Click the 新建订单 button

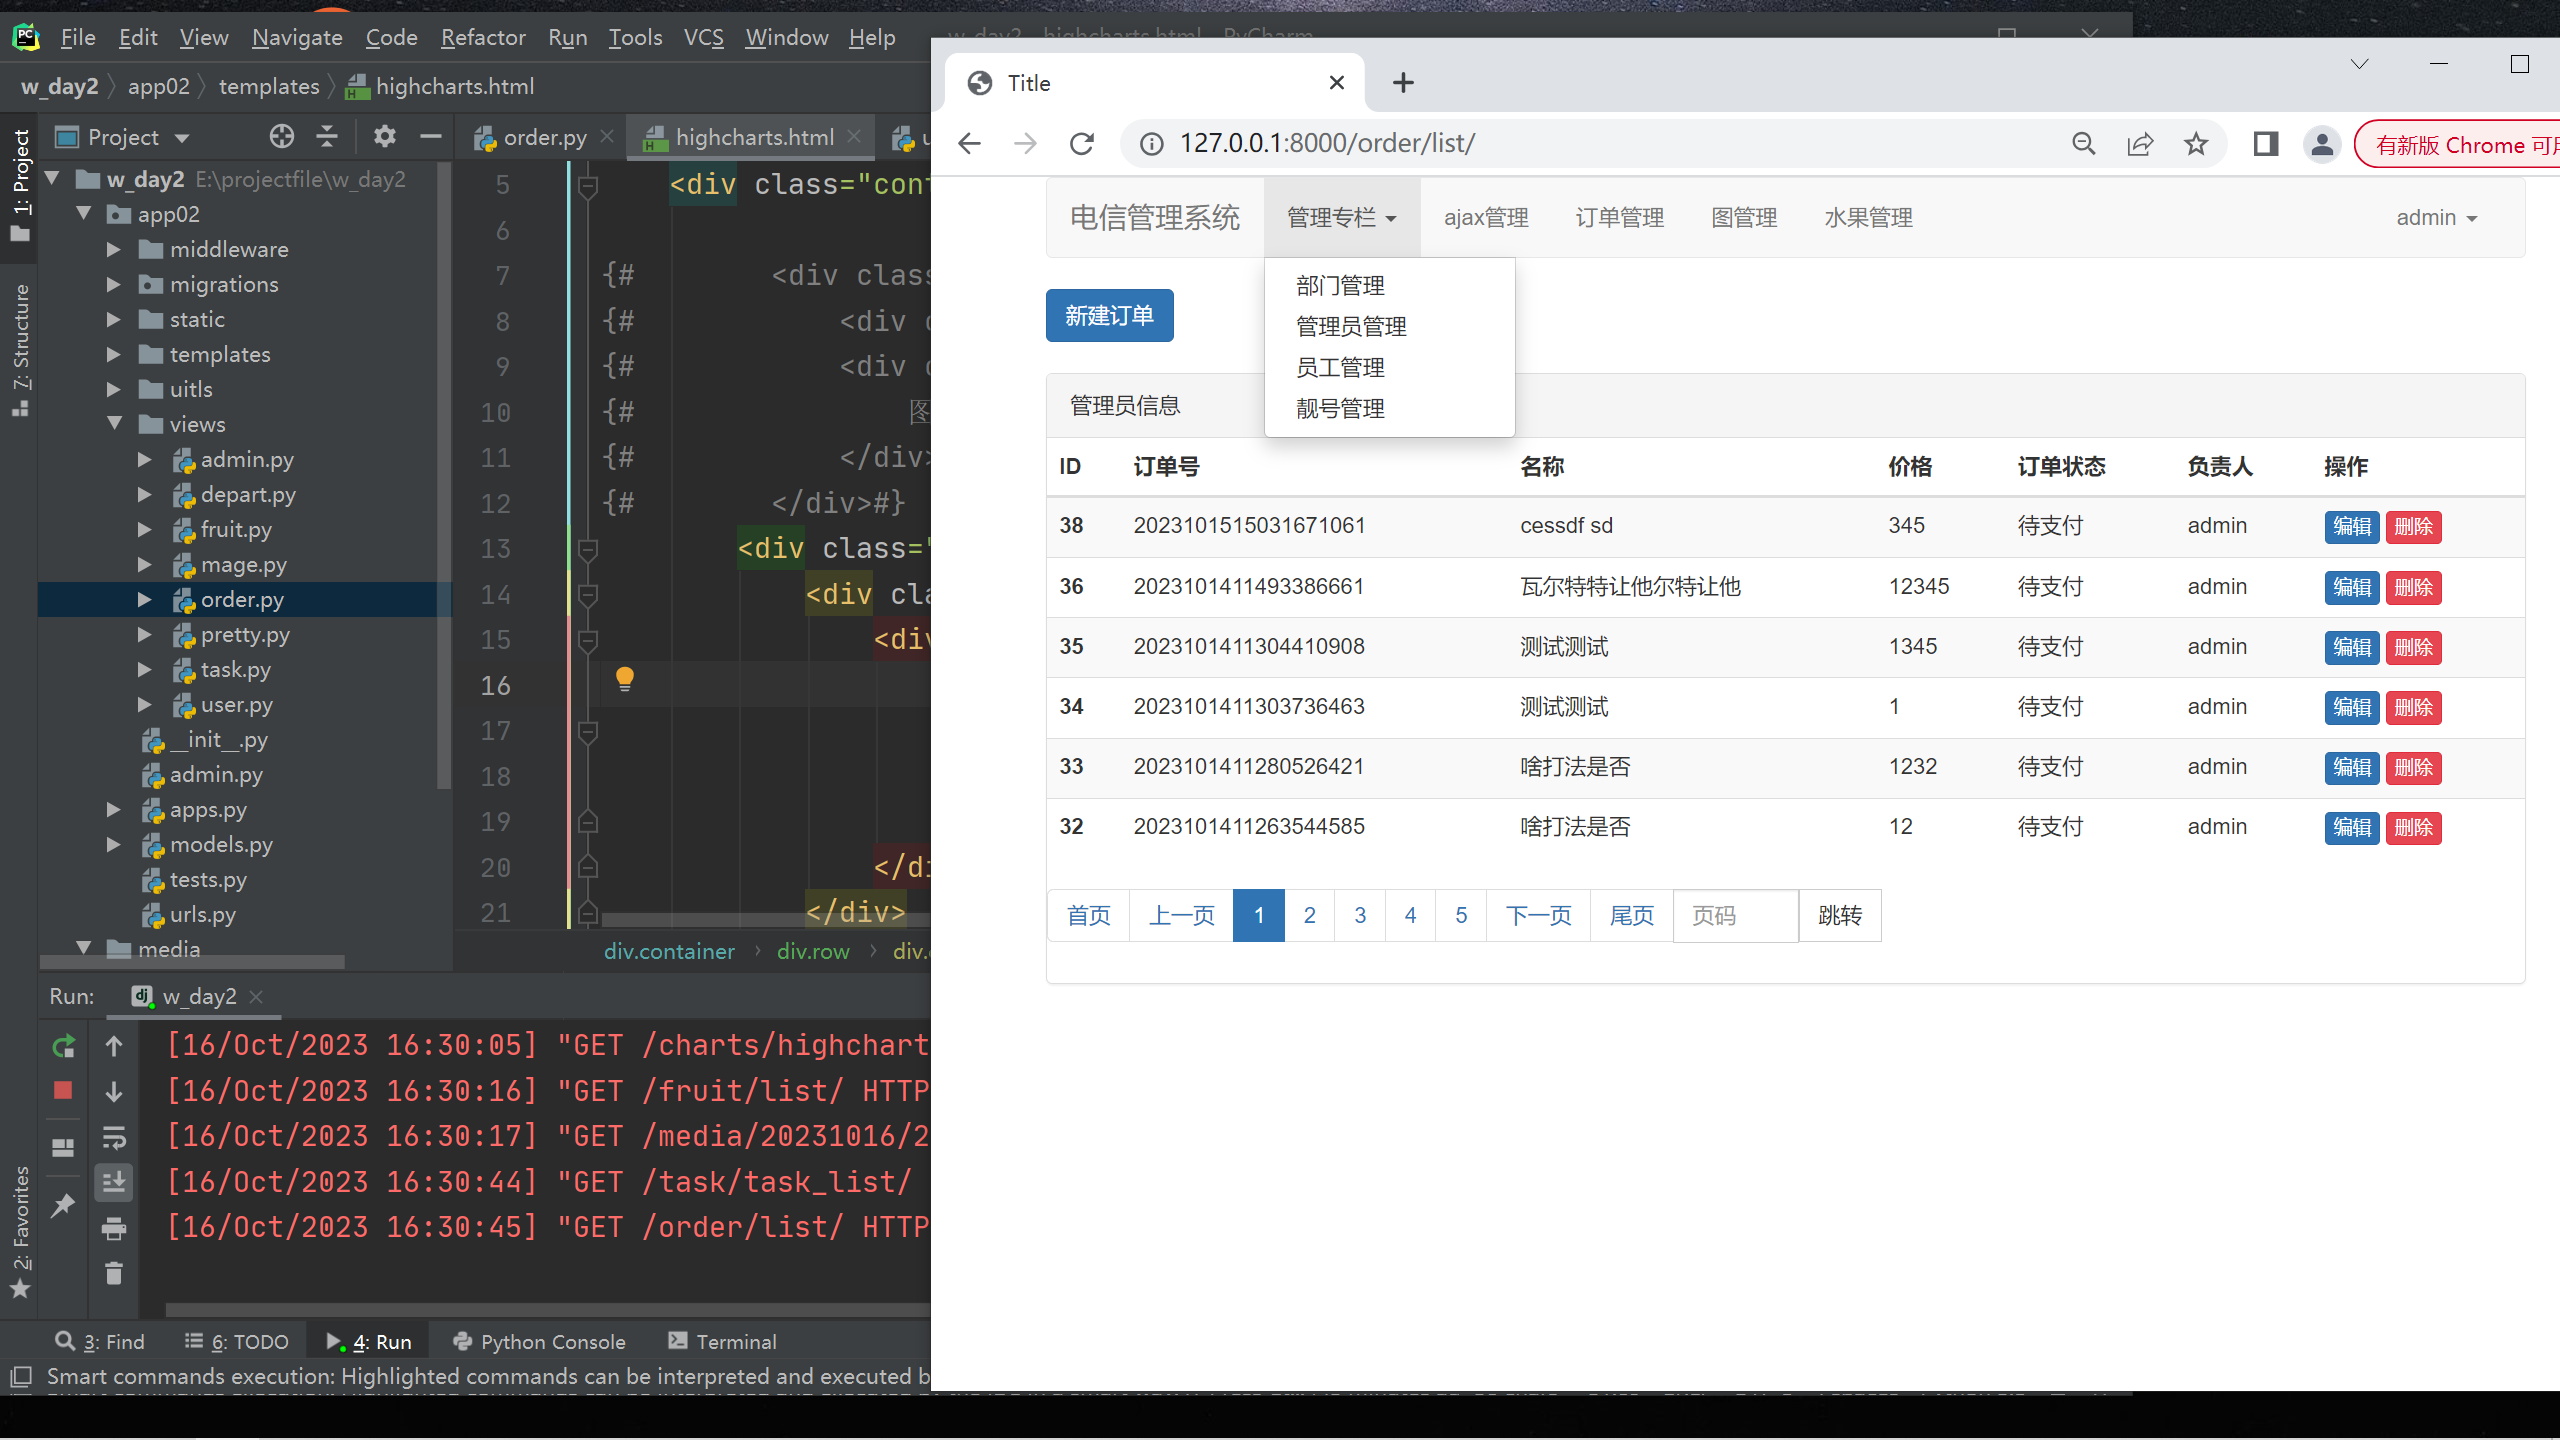pyautogui.click(x=1111, y=315)
